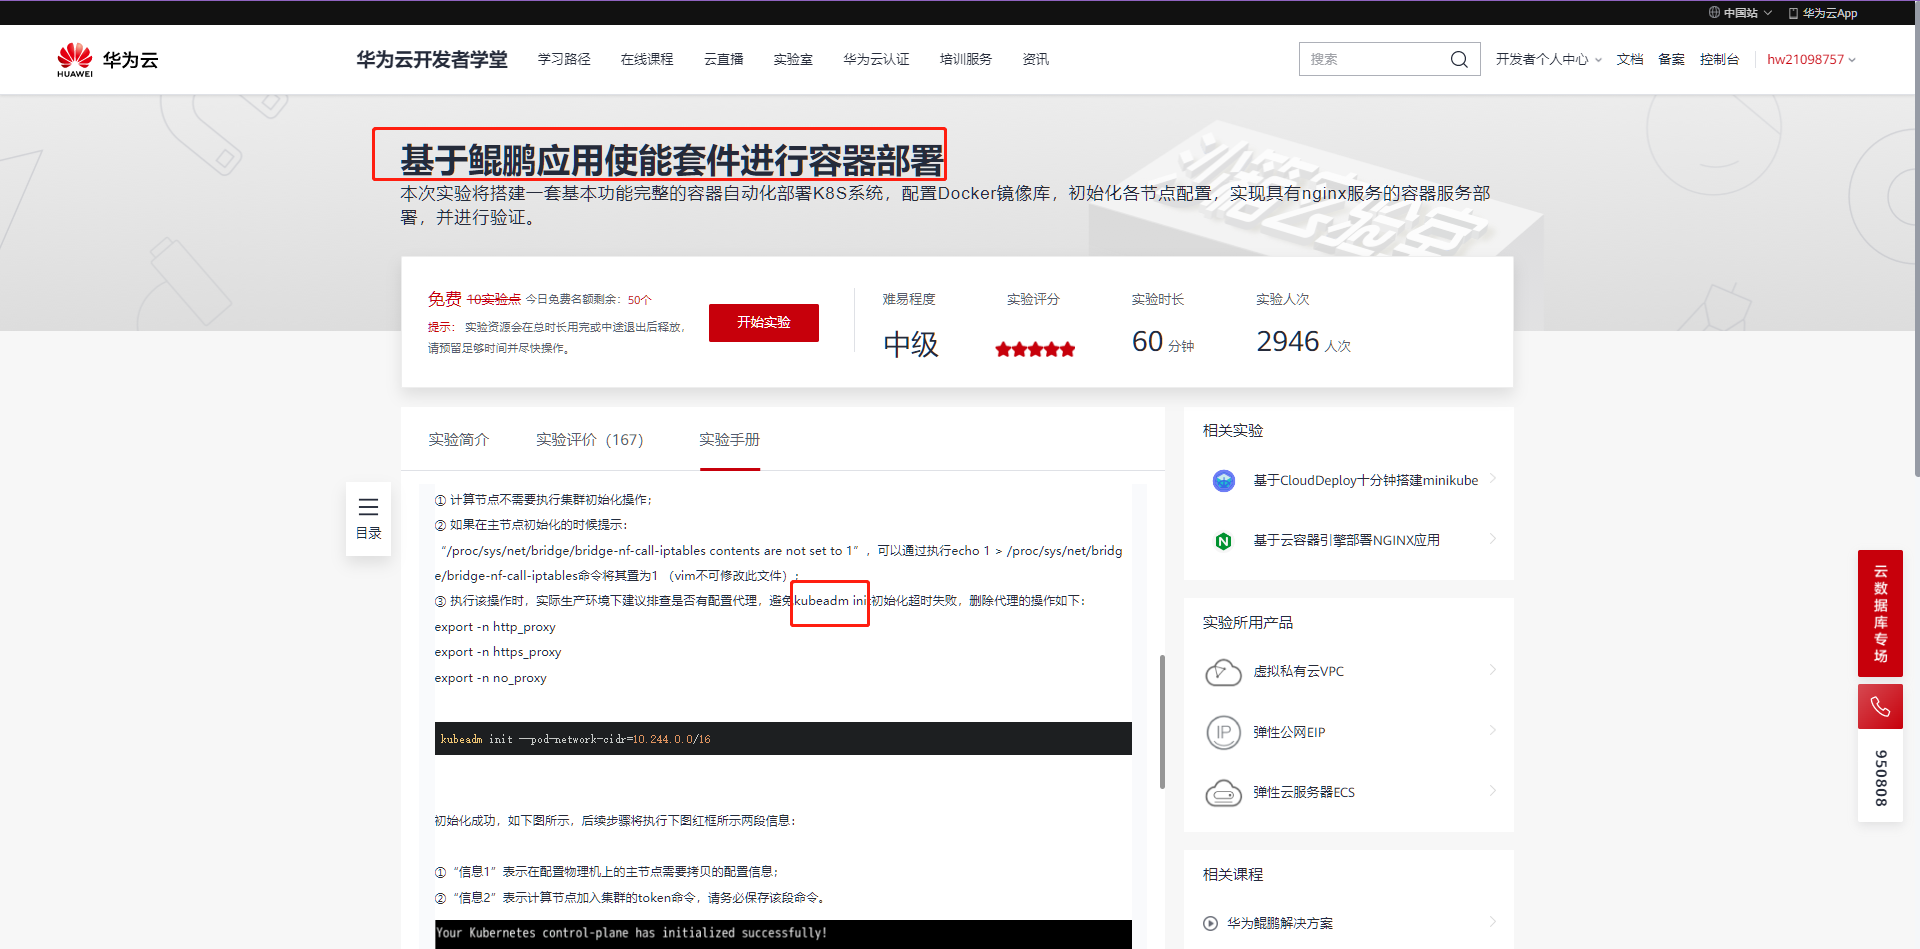Screen dimensions: 1920x949
Task: Open the 云数据库专场 side banner
Action: (1880, 614)
